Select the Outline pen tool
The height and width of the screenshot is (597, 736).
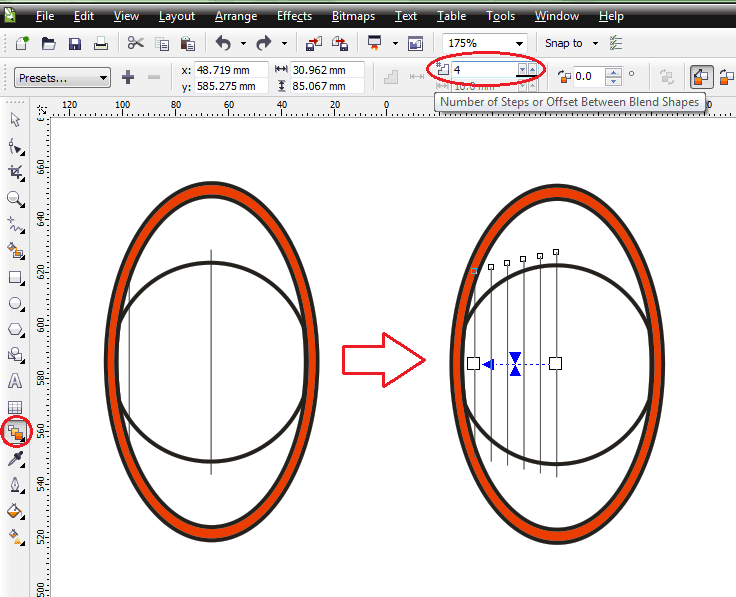[x=16, y=485]
